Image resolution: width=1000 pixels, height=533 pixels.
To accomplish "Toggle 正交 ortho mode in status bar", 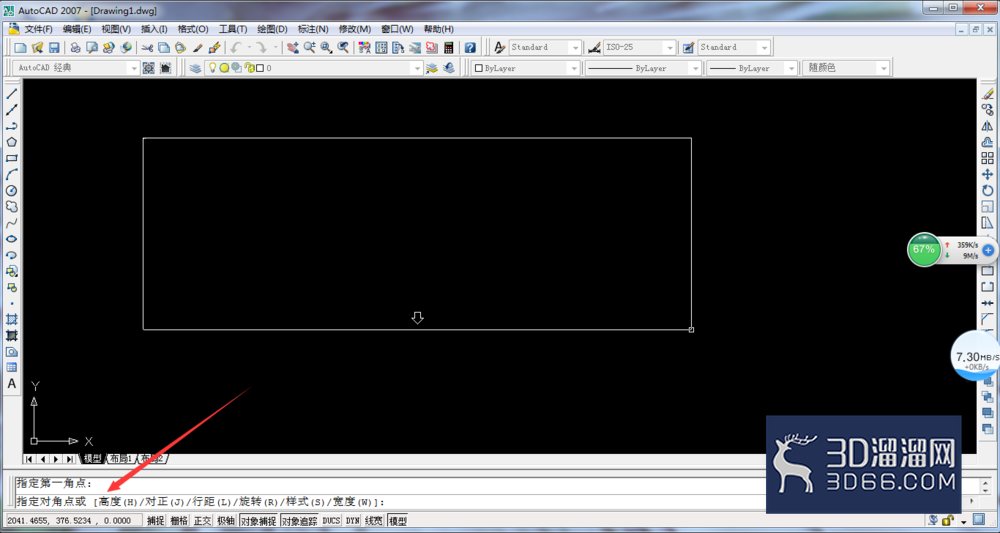I will pyautogui.click(x=202, y=521).
